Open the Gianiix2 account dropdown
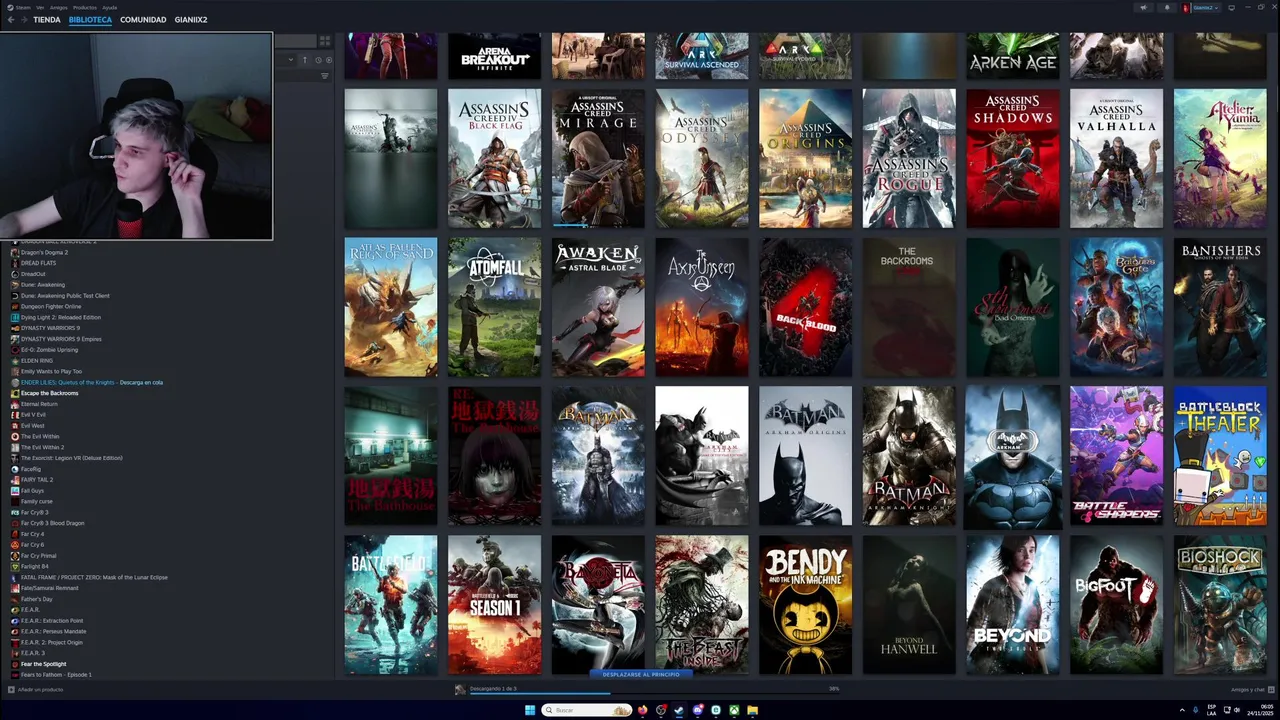 (1205, 8)
